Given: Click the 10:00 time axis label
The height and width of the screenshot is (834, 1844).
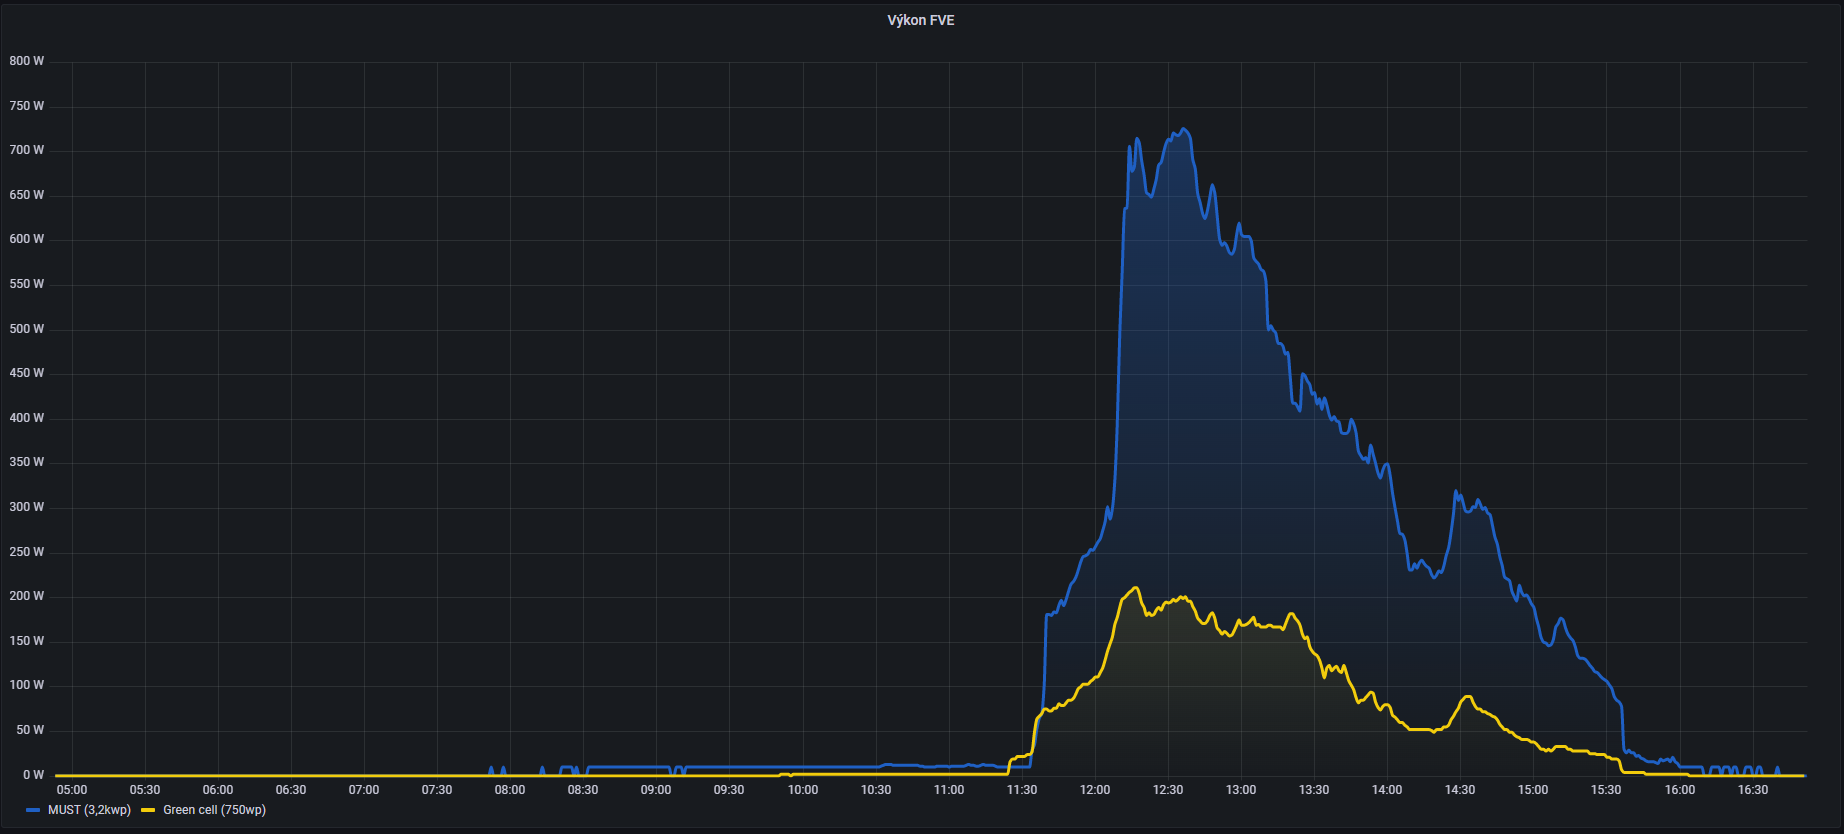Looking at the screenshot, I should [803, 790].
